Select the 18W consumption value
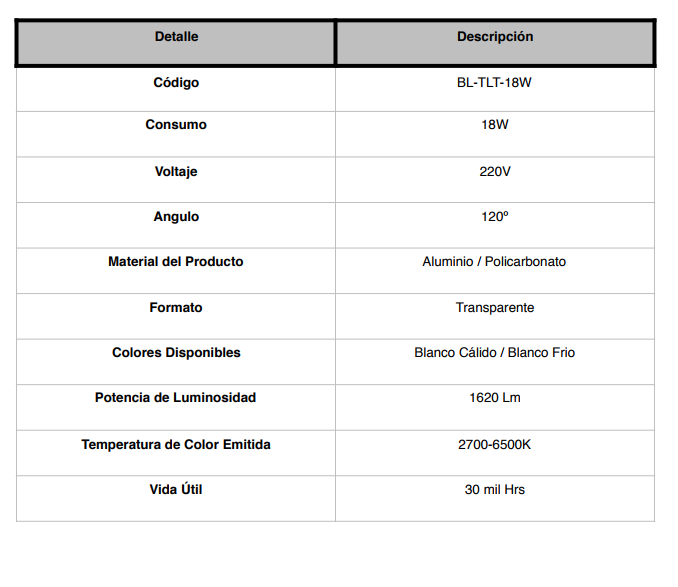Image resolution: width=678 pixels, height=587 pixels. 495,124
